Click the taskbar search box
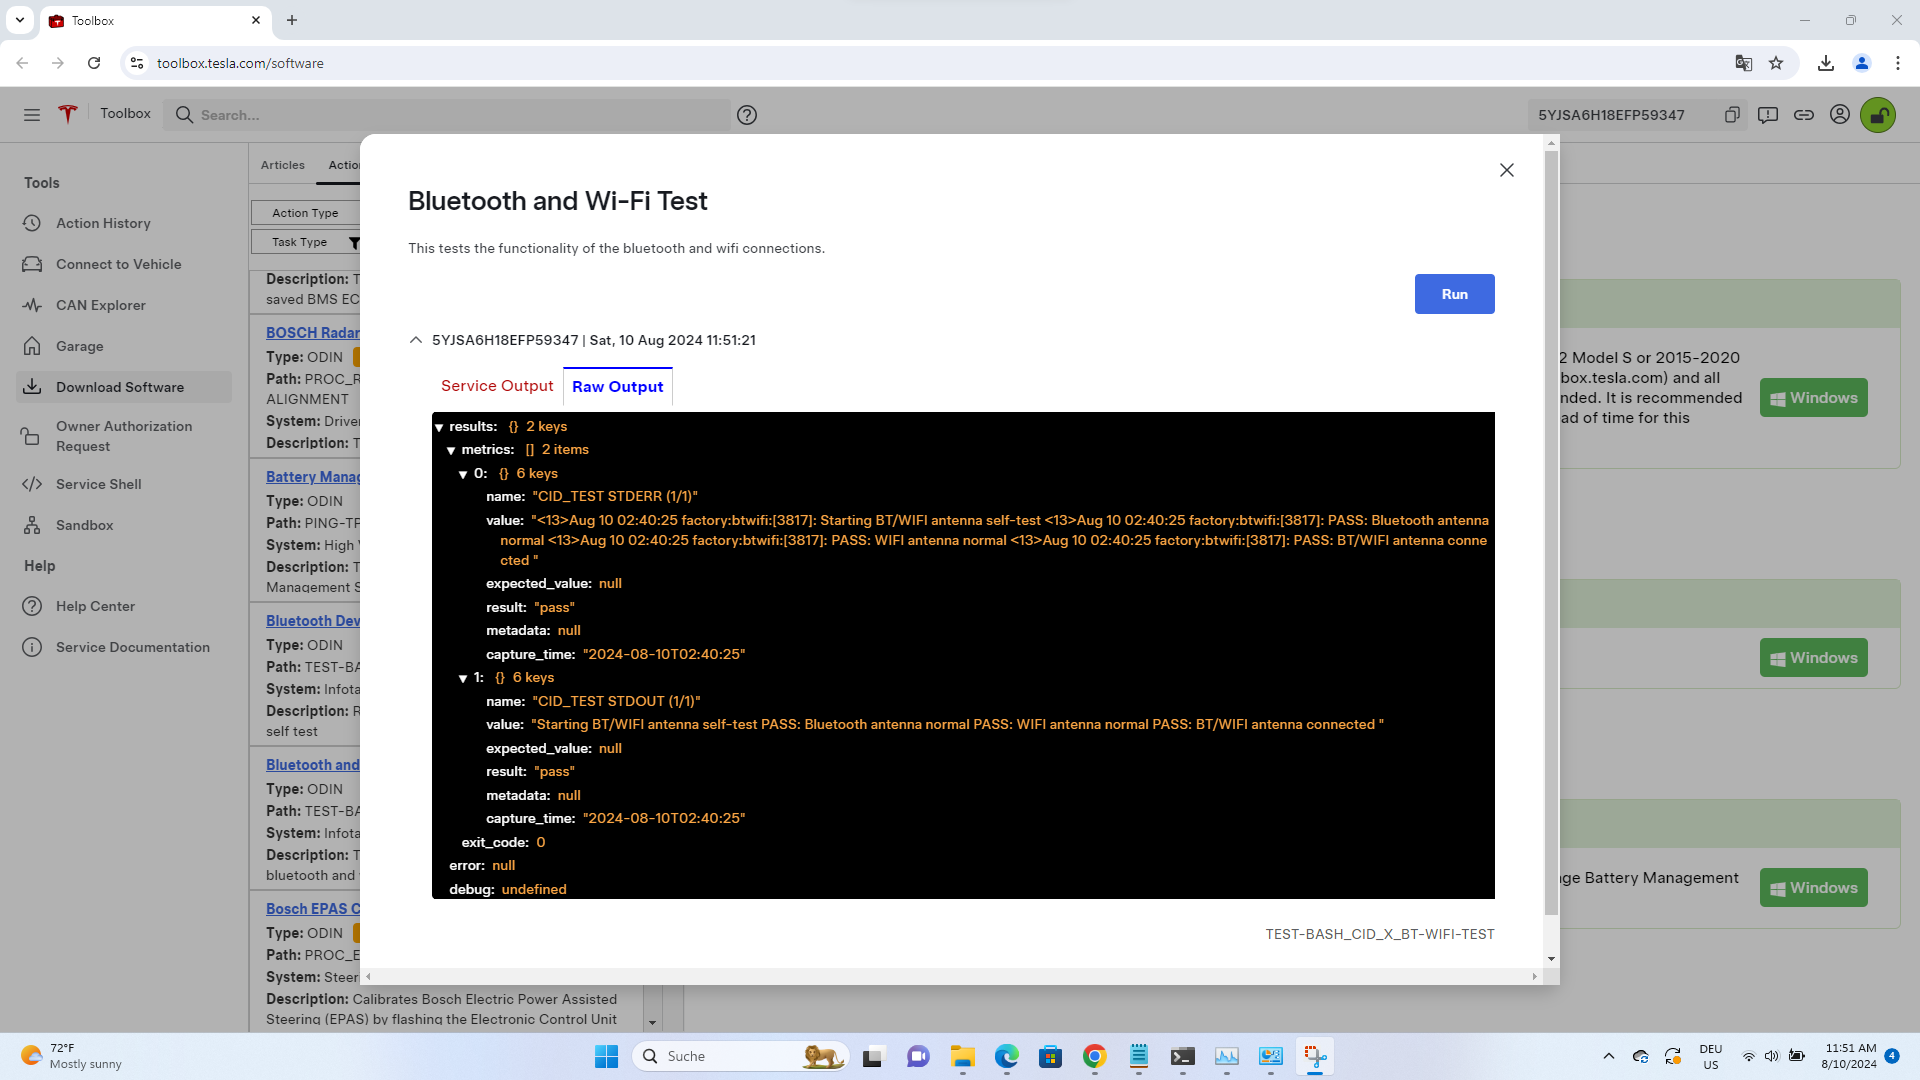Viewport: 1920px width, 1080px height. (741, 1056)
